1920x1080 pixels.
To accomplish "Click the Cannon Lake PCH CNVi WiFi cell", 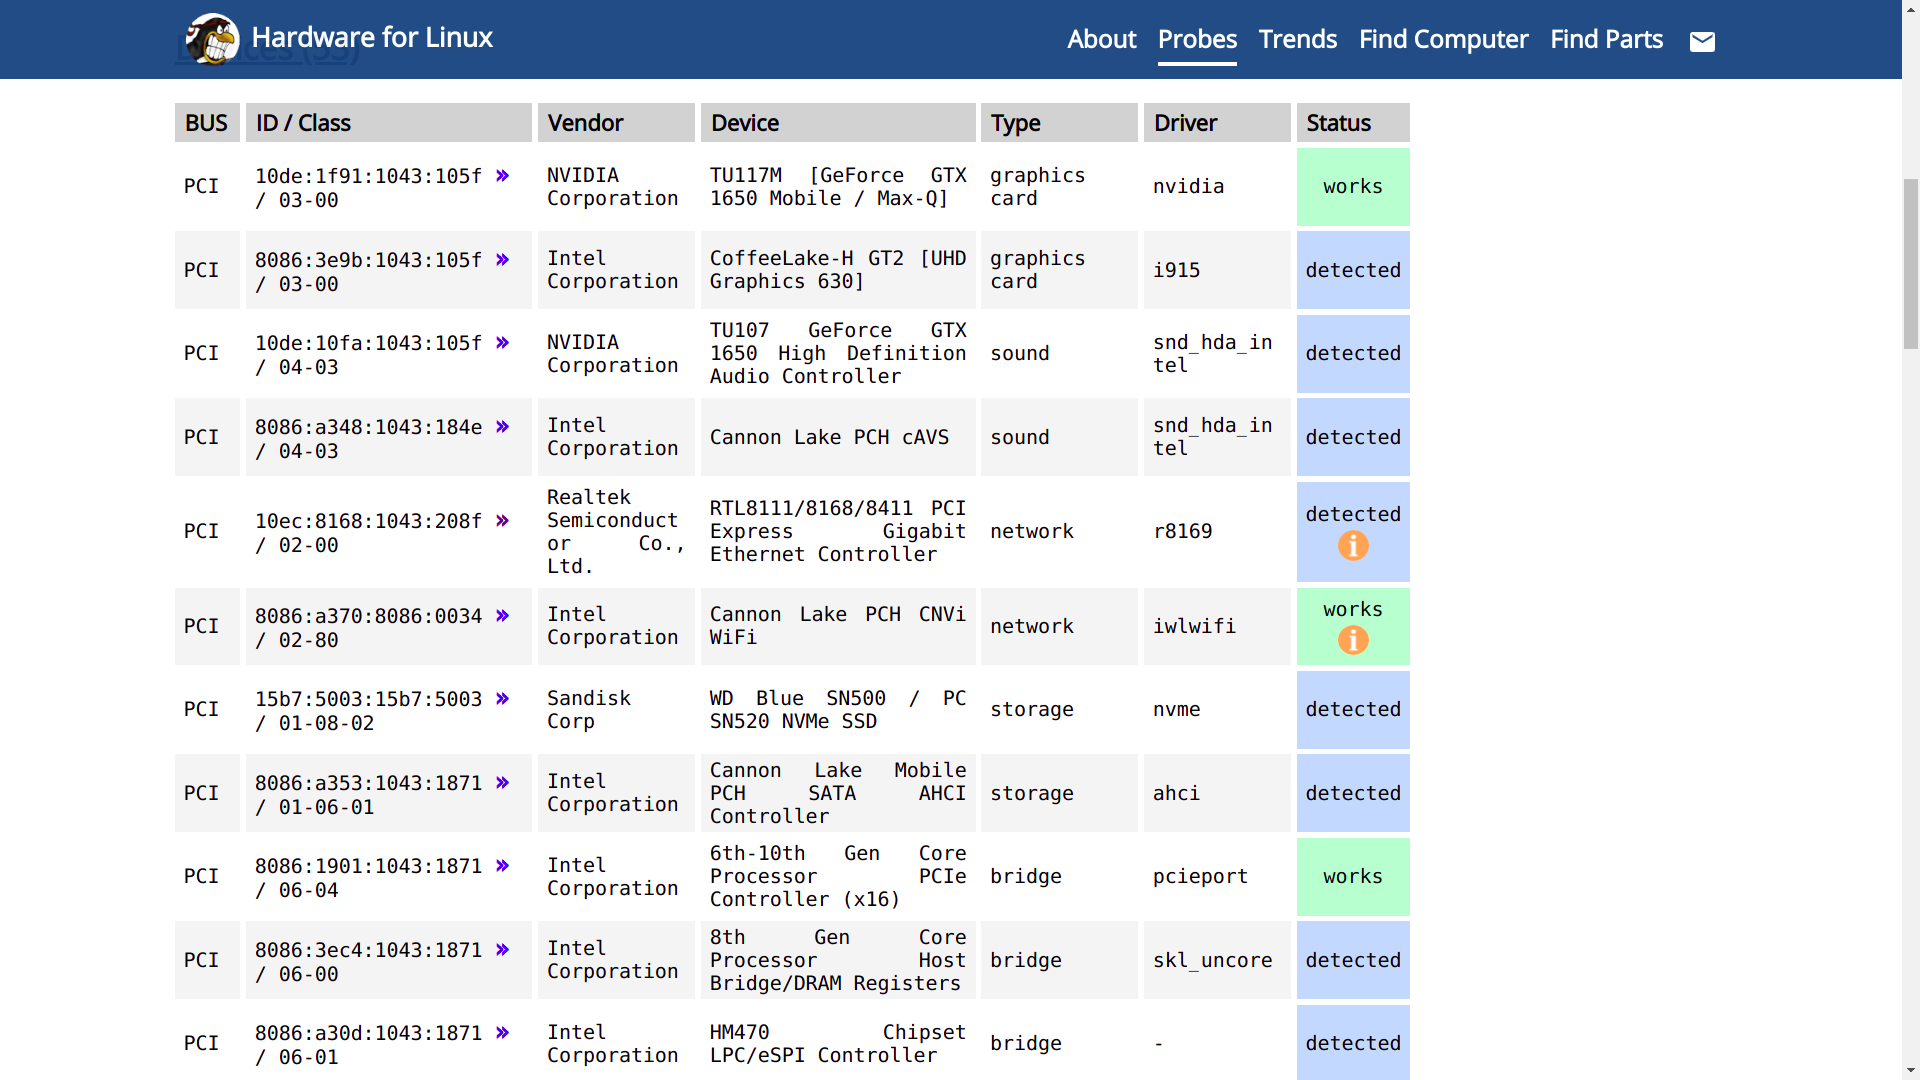I will pos(838,626).
